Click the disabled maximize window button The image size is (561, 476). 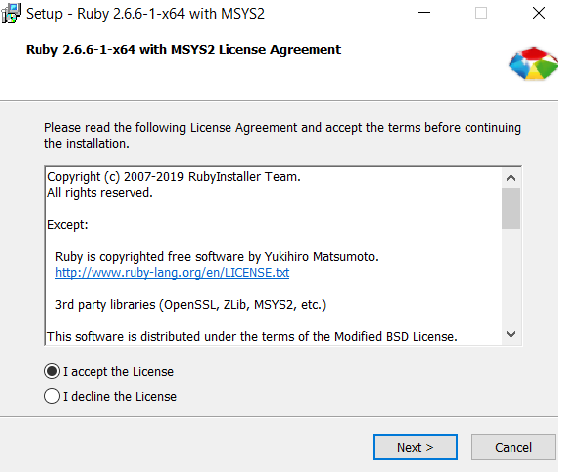coord(481,13)
